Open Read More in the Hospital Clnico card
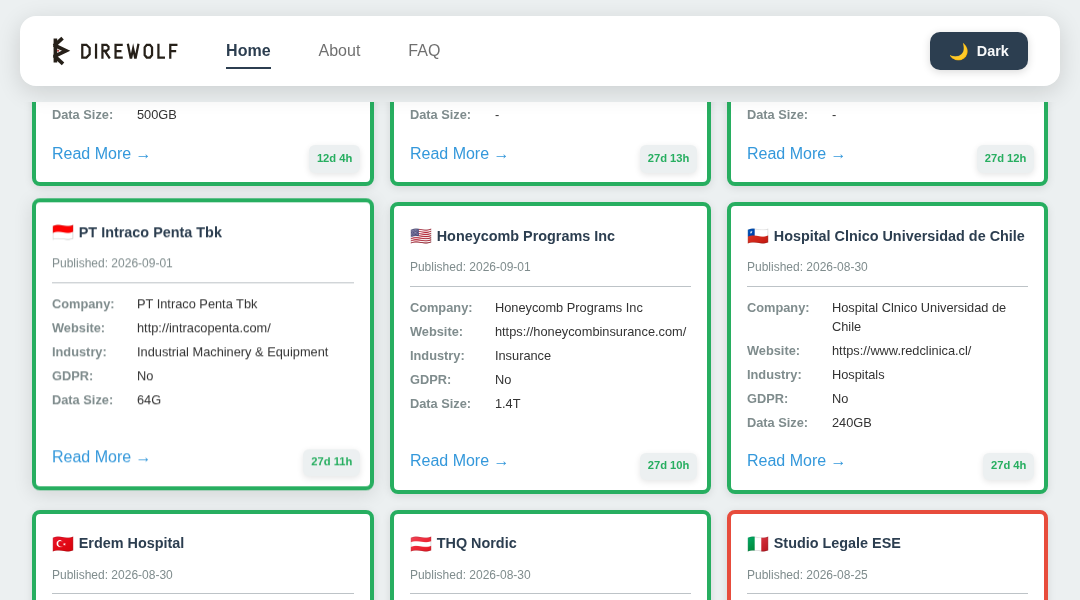This screenshot has width=1080, height=600. click(796, 461)
